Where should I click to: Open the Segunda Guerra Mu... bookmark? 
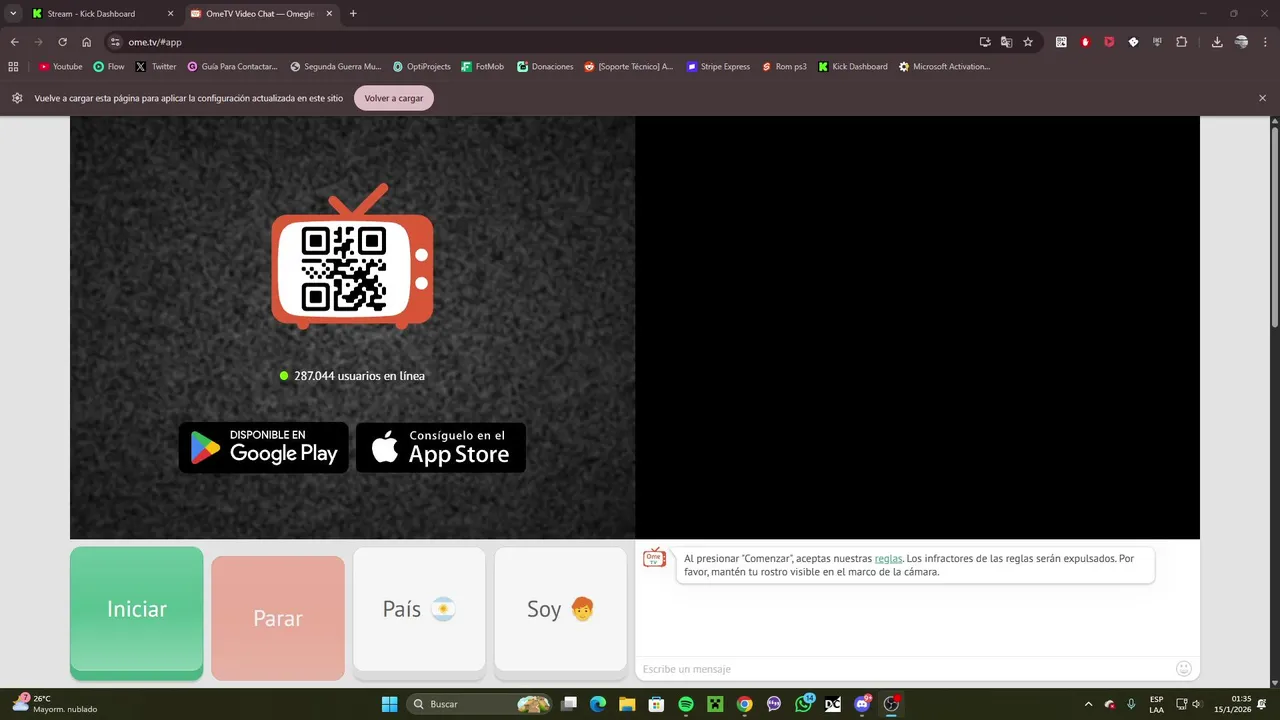point(336,67)
